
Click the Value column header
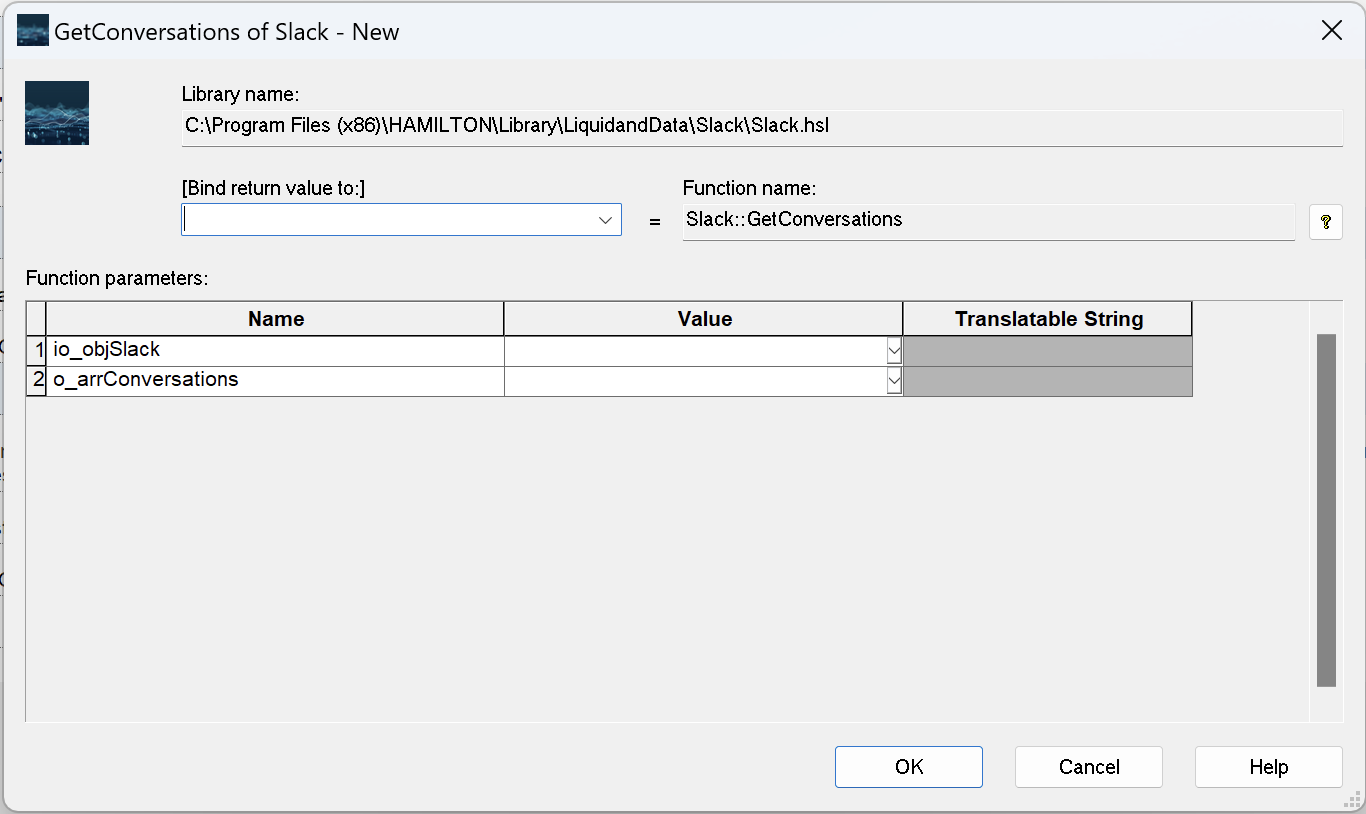click(704, 319)
